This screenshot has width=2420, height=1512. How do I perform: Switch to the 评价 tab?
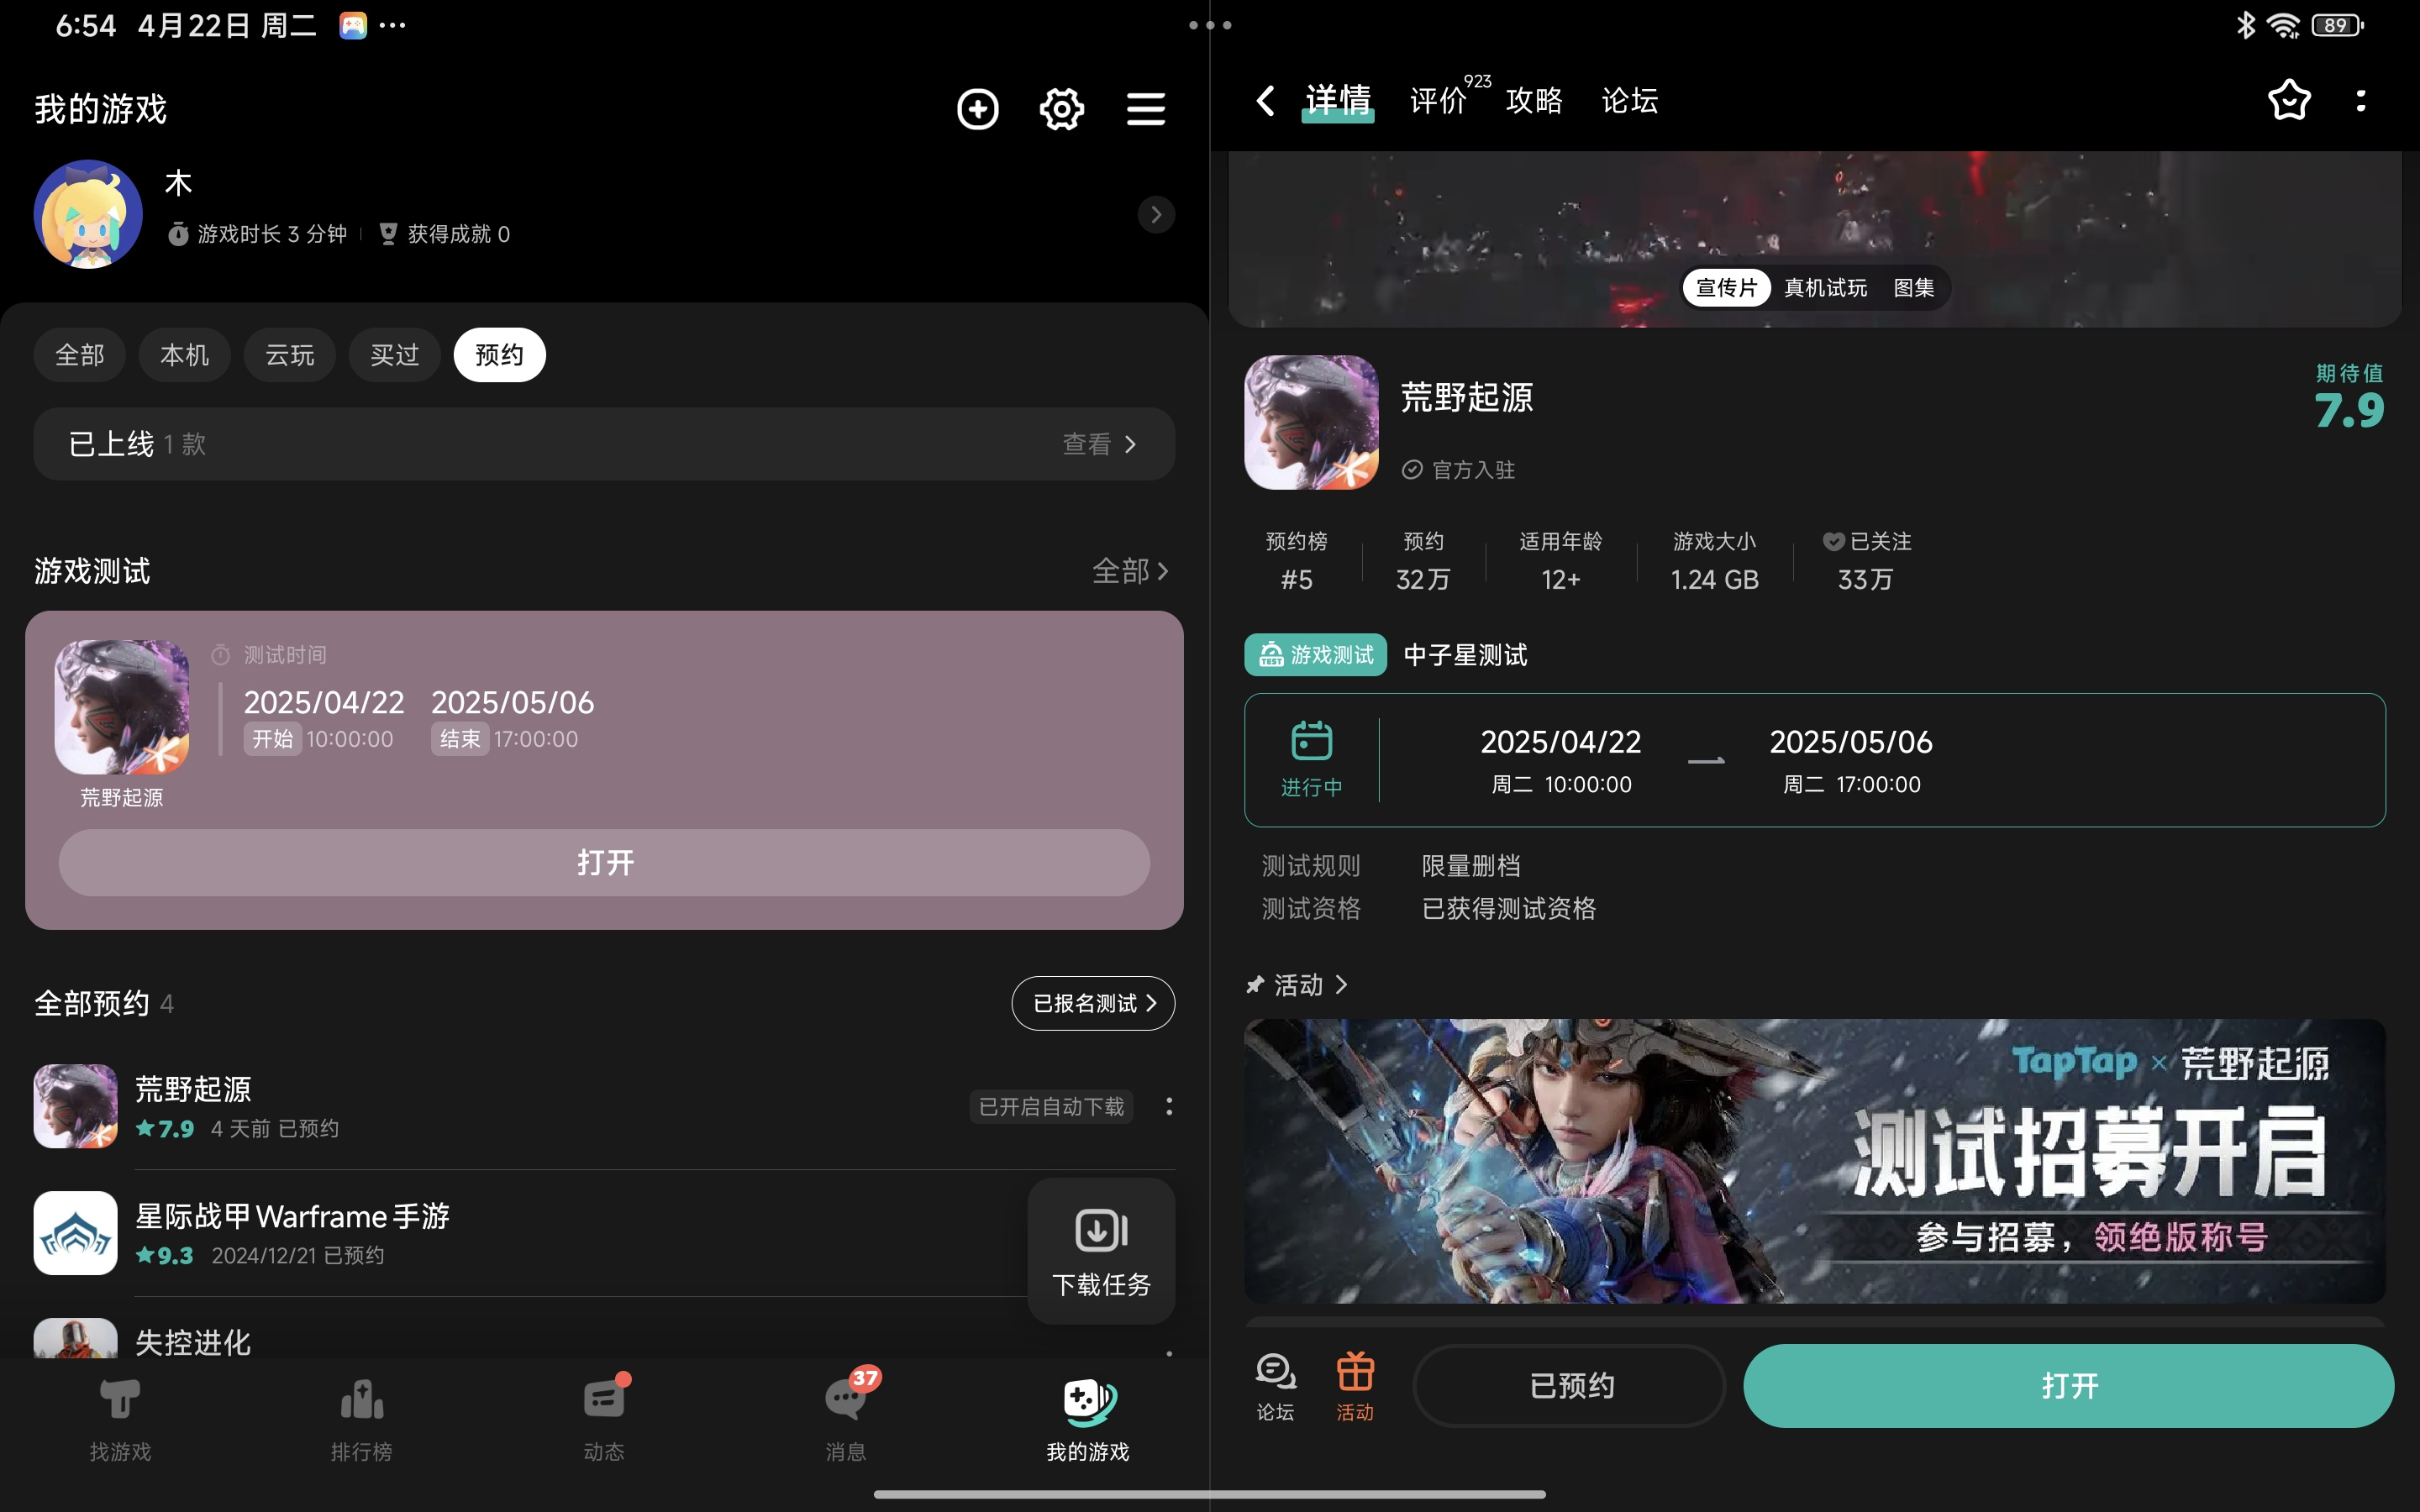1439,100
